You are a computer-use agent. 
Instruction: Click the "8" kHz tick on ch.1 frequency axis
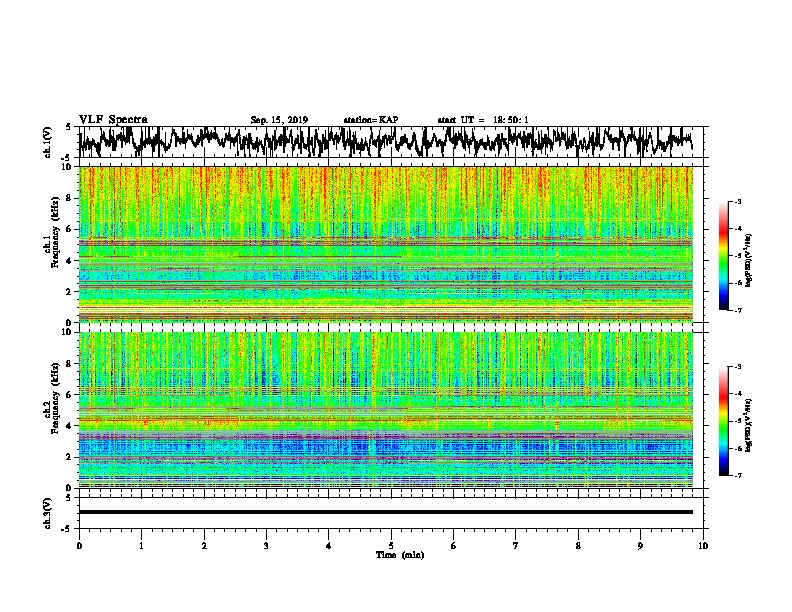coord(71,198)
